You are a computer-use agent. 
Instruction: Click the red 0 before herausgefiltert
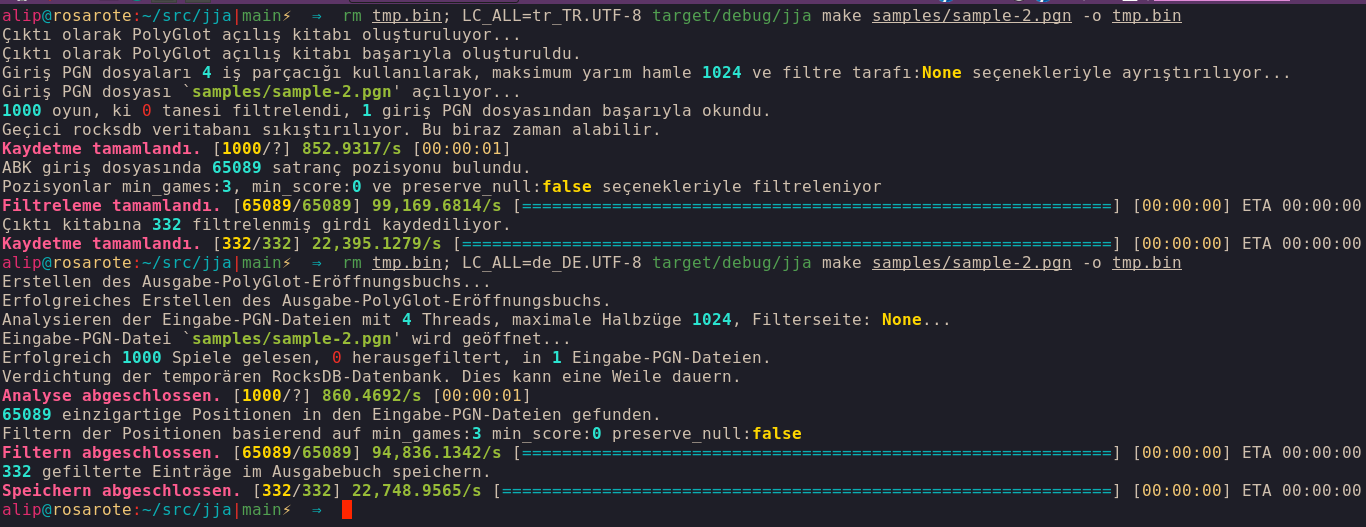coord(337,358)
